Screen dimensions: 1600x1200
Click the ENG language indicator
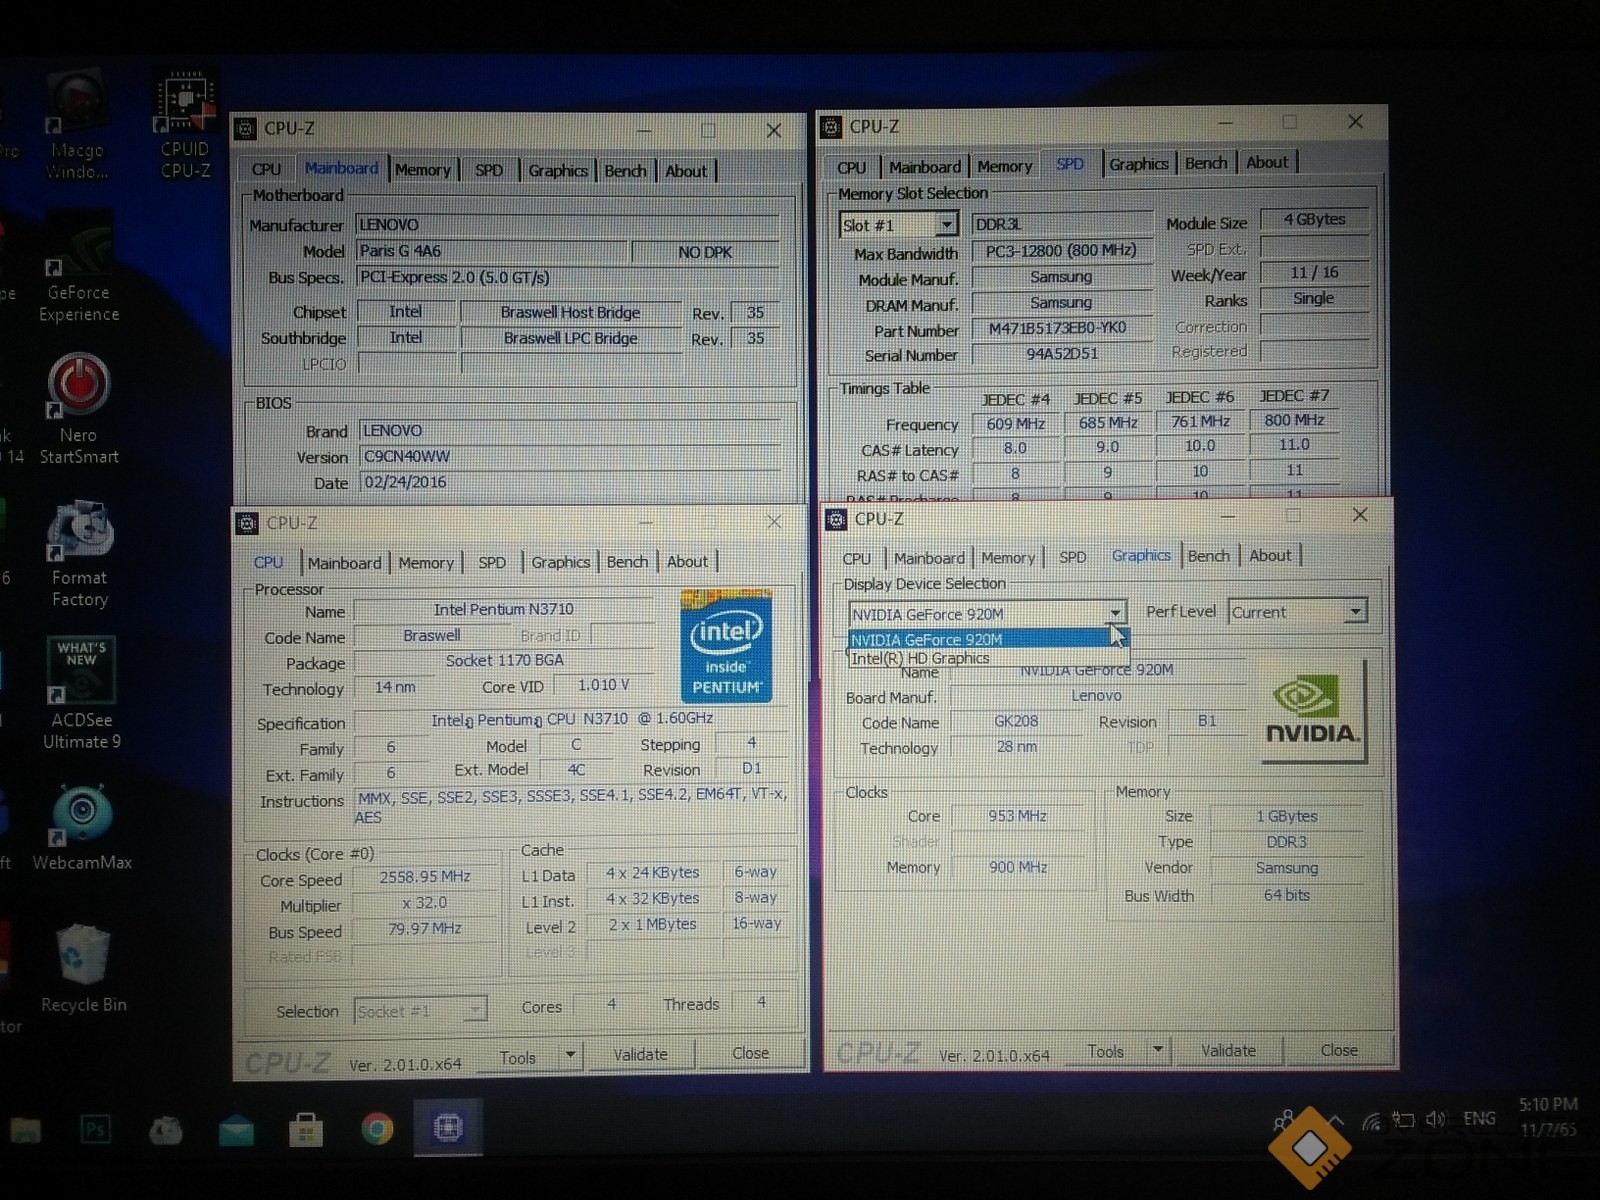pyautogui.click(x=1479, y=1118)
